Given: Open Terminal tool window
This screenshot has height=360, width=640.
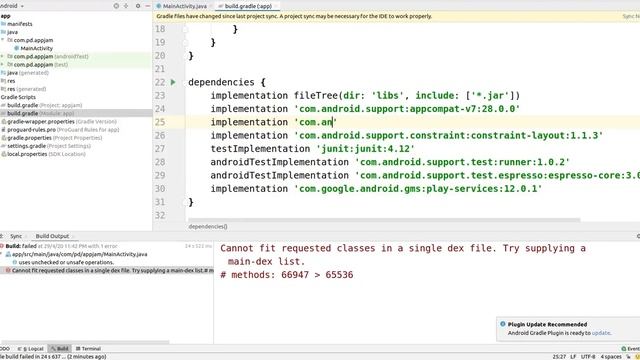Looking at the screenshot, I should [x=88, y=349].
